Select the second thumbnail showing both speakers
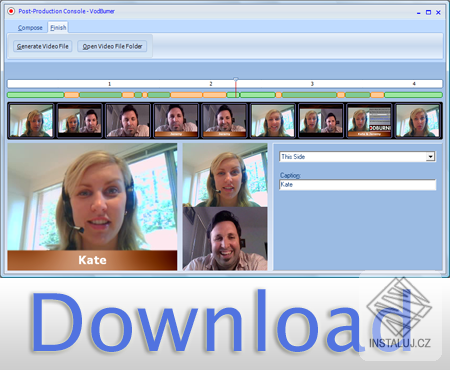Viewport: 450px width, 370px height. pyautogui.click(x=80, y=121)
